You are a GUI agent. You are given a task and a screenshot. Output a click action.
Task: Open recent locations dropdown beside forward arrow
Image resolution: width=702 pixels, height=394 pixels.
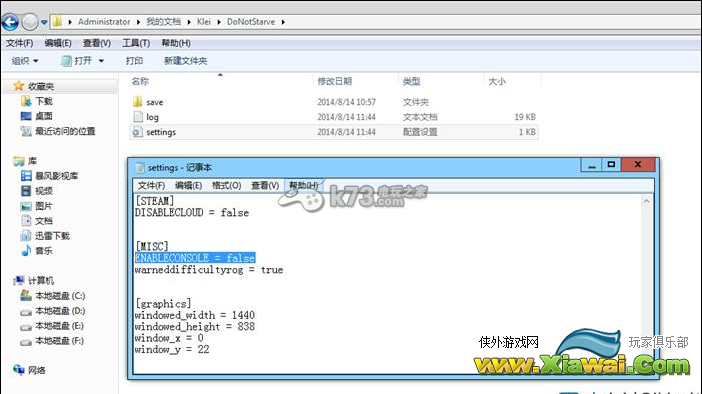(44, 22)
